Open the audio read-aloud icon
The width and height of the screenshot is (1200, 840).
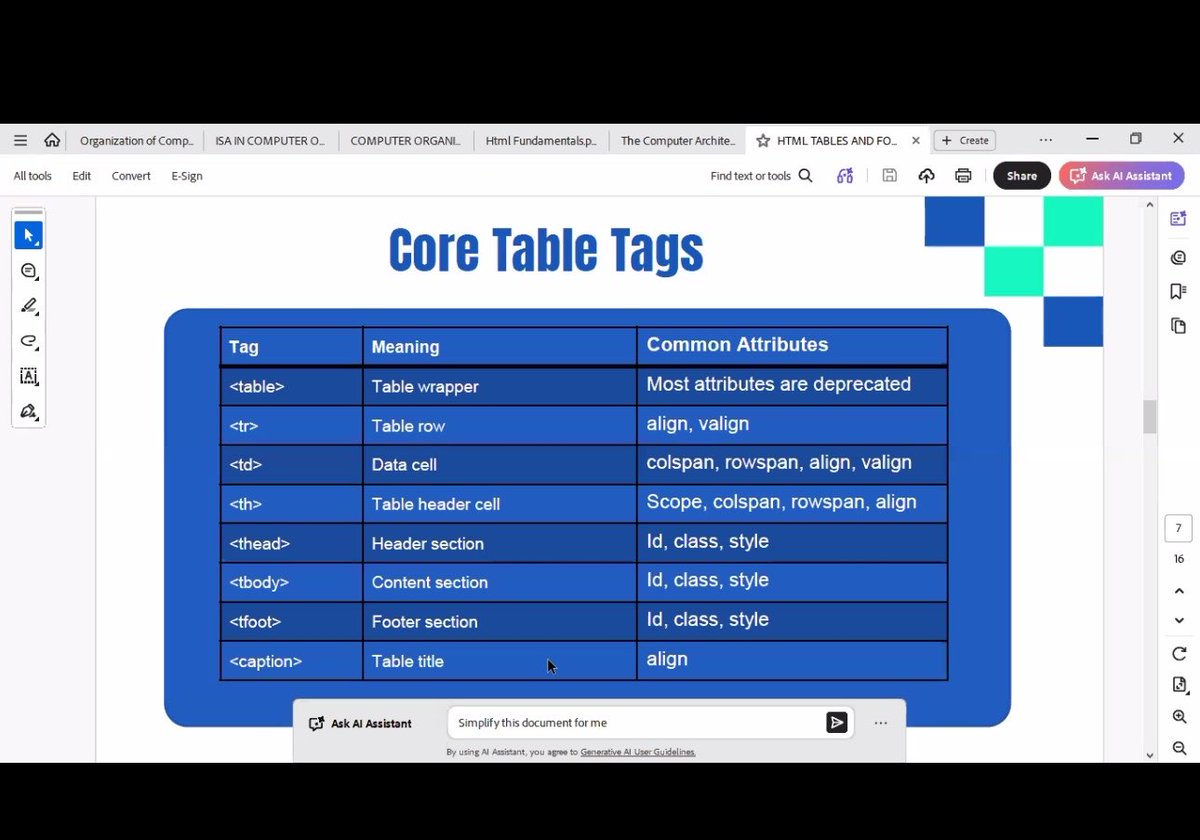pos(845,176)
